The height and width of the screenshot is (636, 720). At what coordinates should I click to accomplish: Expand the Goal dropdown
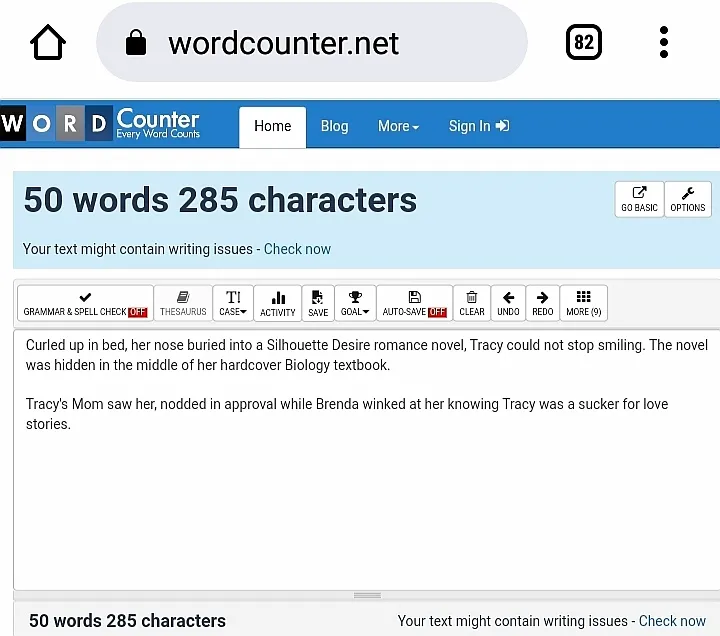pyautogui.click(x=355, y=303)
